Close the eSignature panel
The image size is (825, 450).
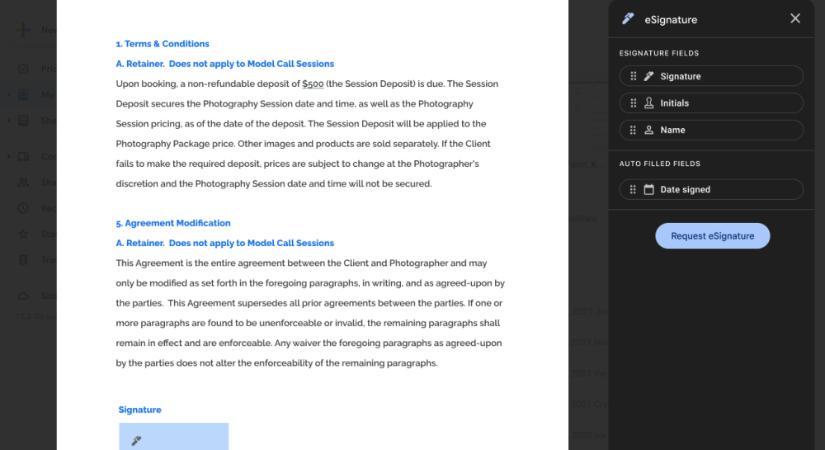795,18
